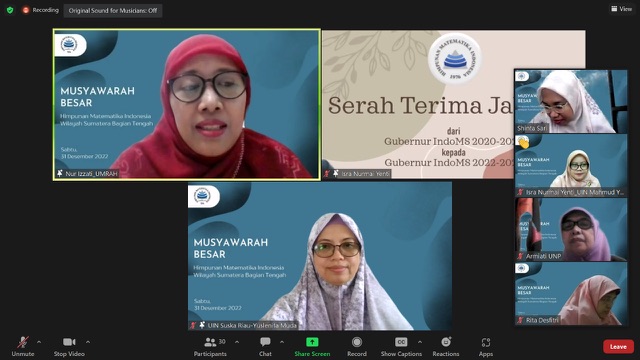The image size is (640, 360).
Task: Click the green Share Screen button
Action: [312, 346]
